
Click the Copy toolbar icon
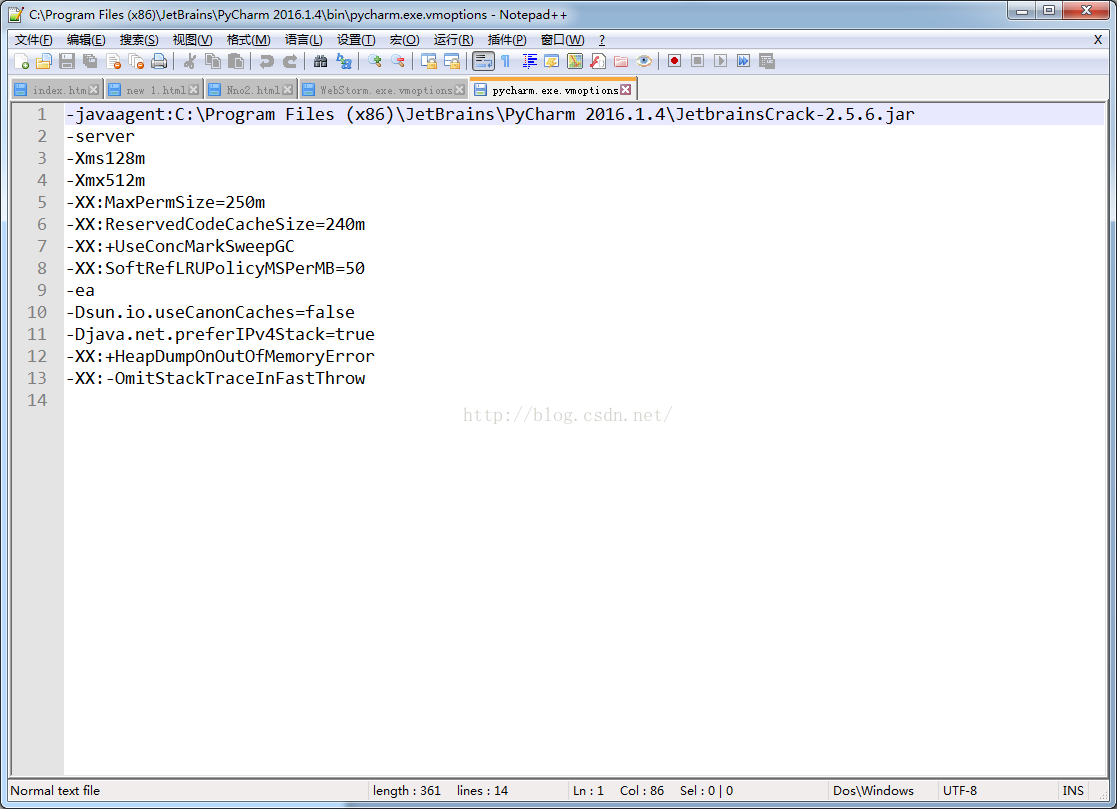pyautogui.click(x=212, y=62)
